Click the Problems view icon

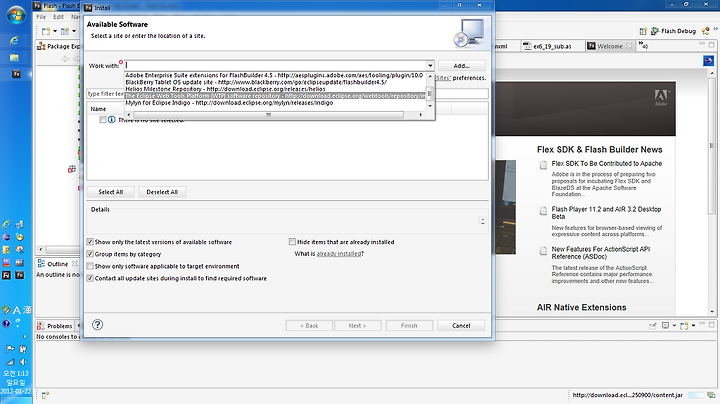[41, 326]
